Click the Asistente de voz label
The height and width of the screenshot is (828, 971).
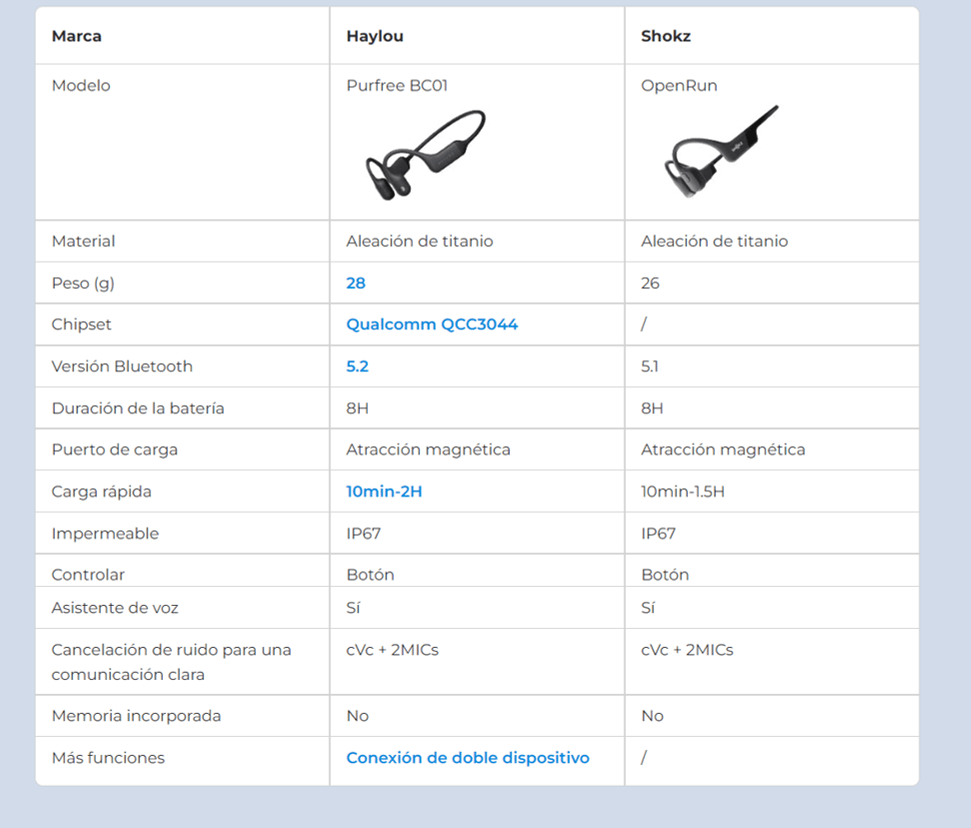[x=115, y=608]
